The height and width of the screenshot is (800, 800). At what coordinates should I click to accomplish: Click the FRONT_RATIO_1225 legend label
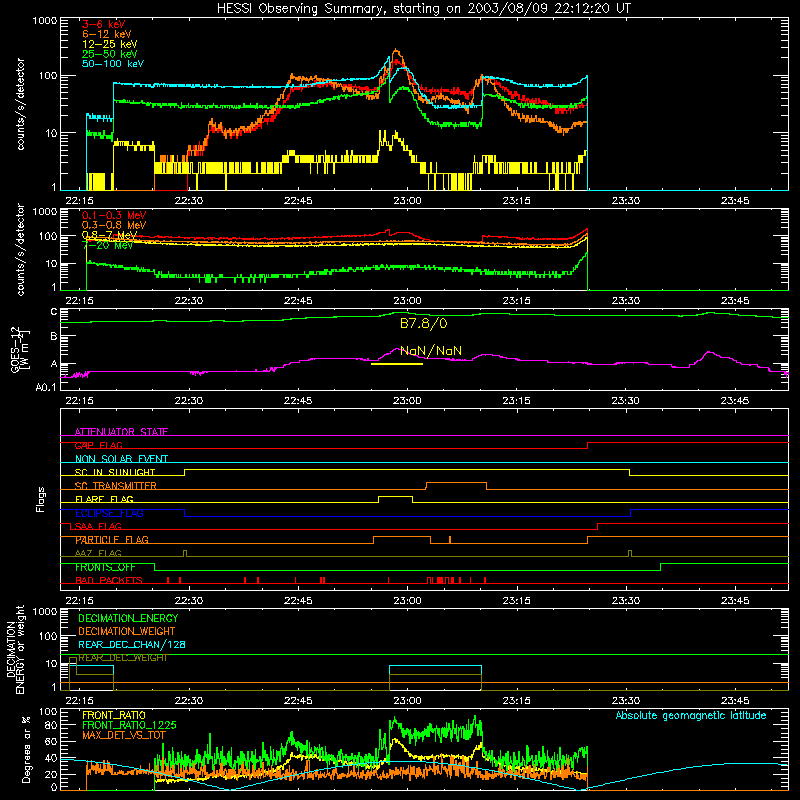pyautogui.click(x=129, y=725)
